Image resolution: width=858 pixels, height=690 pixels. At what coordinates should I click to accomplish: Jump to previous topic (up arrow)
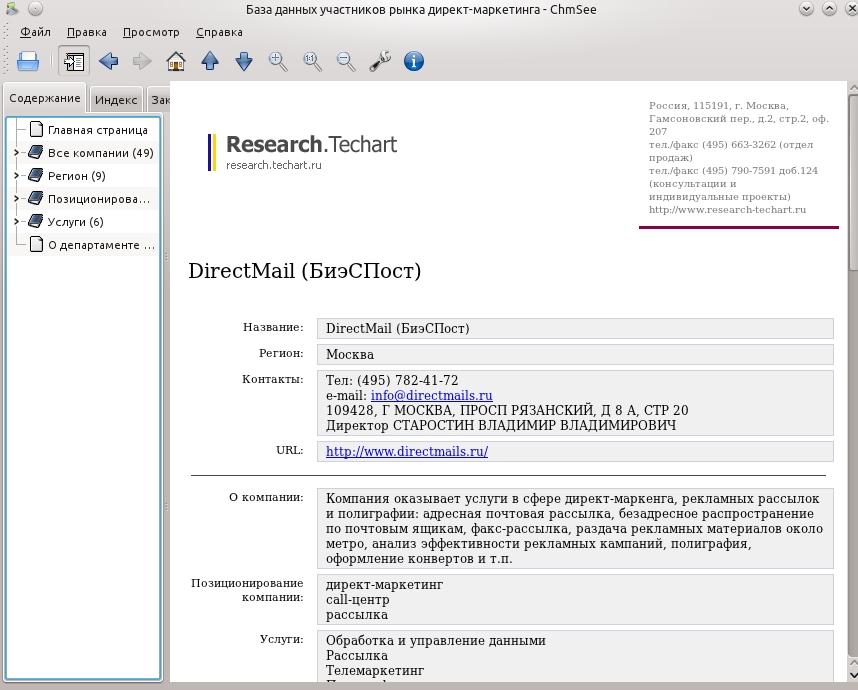210,61
